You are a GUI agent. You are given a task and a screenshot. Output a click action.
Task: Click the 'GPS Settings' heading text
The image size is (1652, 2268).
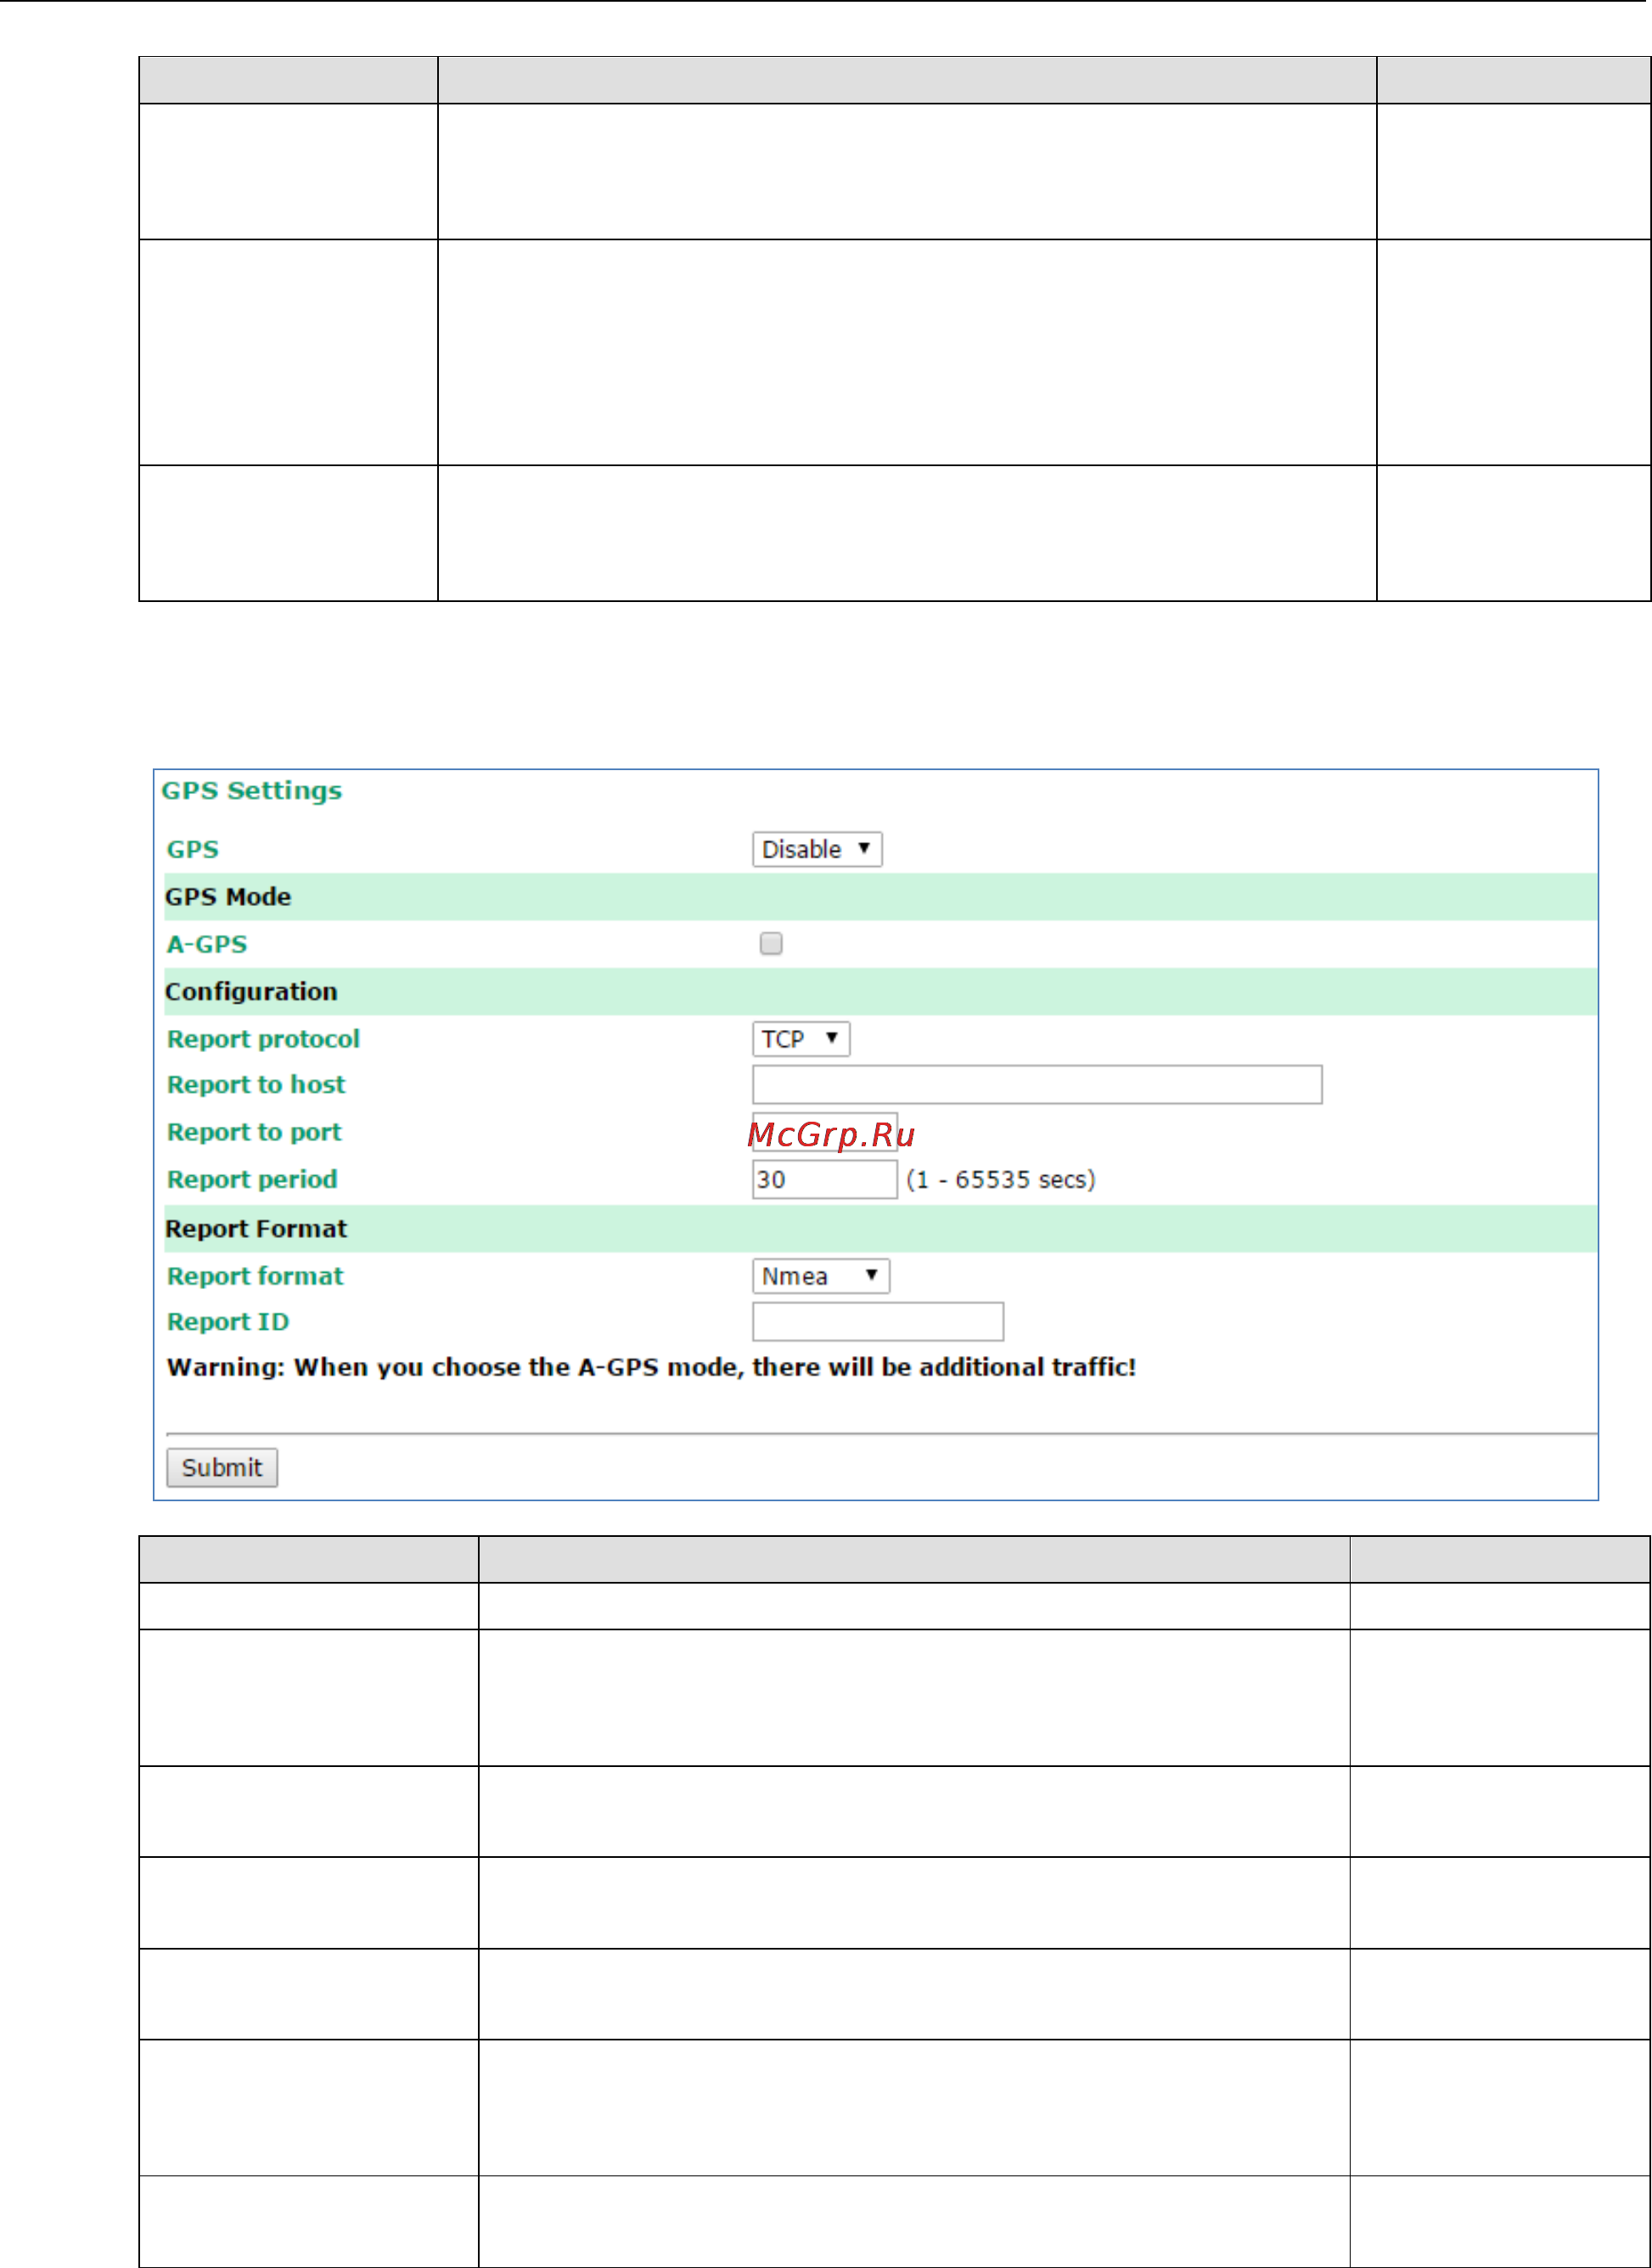(x=252, y=791)
